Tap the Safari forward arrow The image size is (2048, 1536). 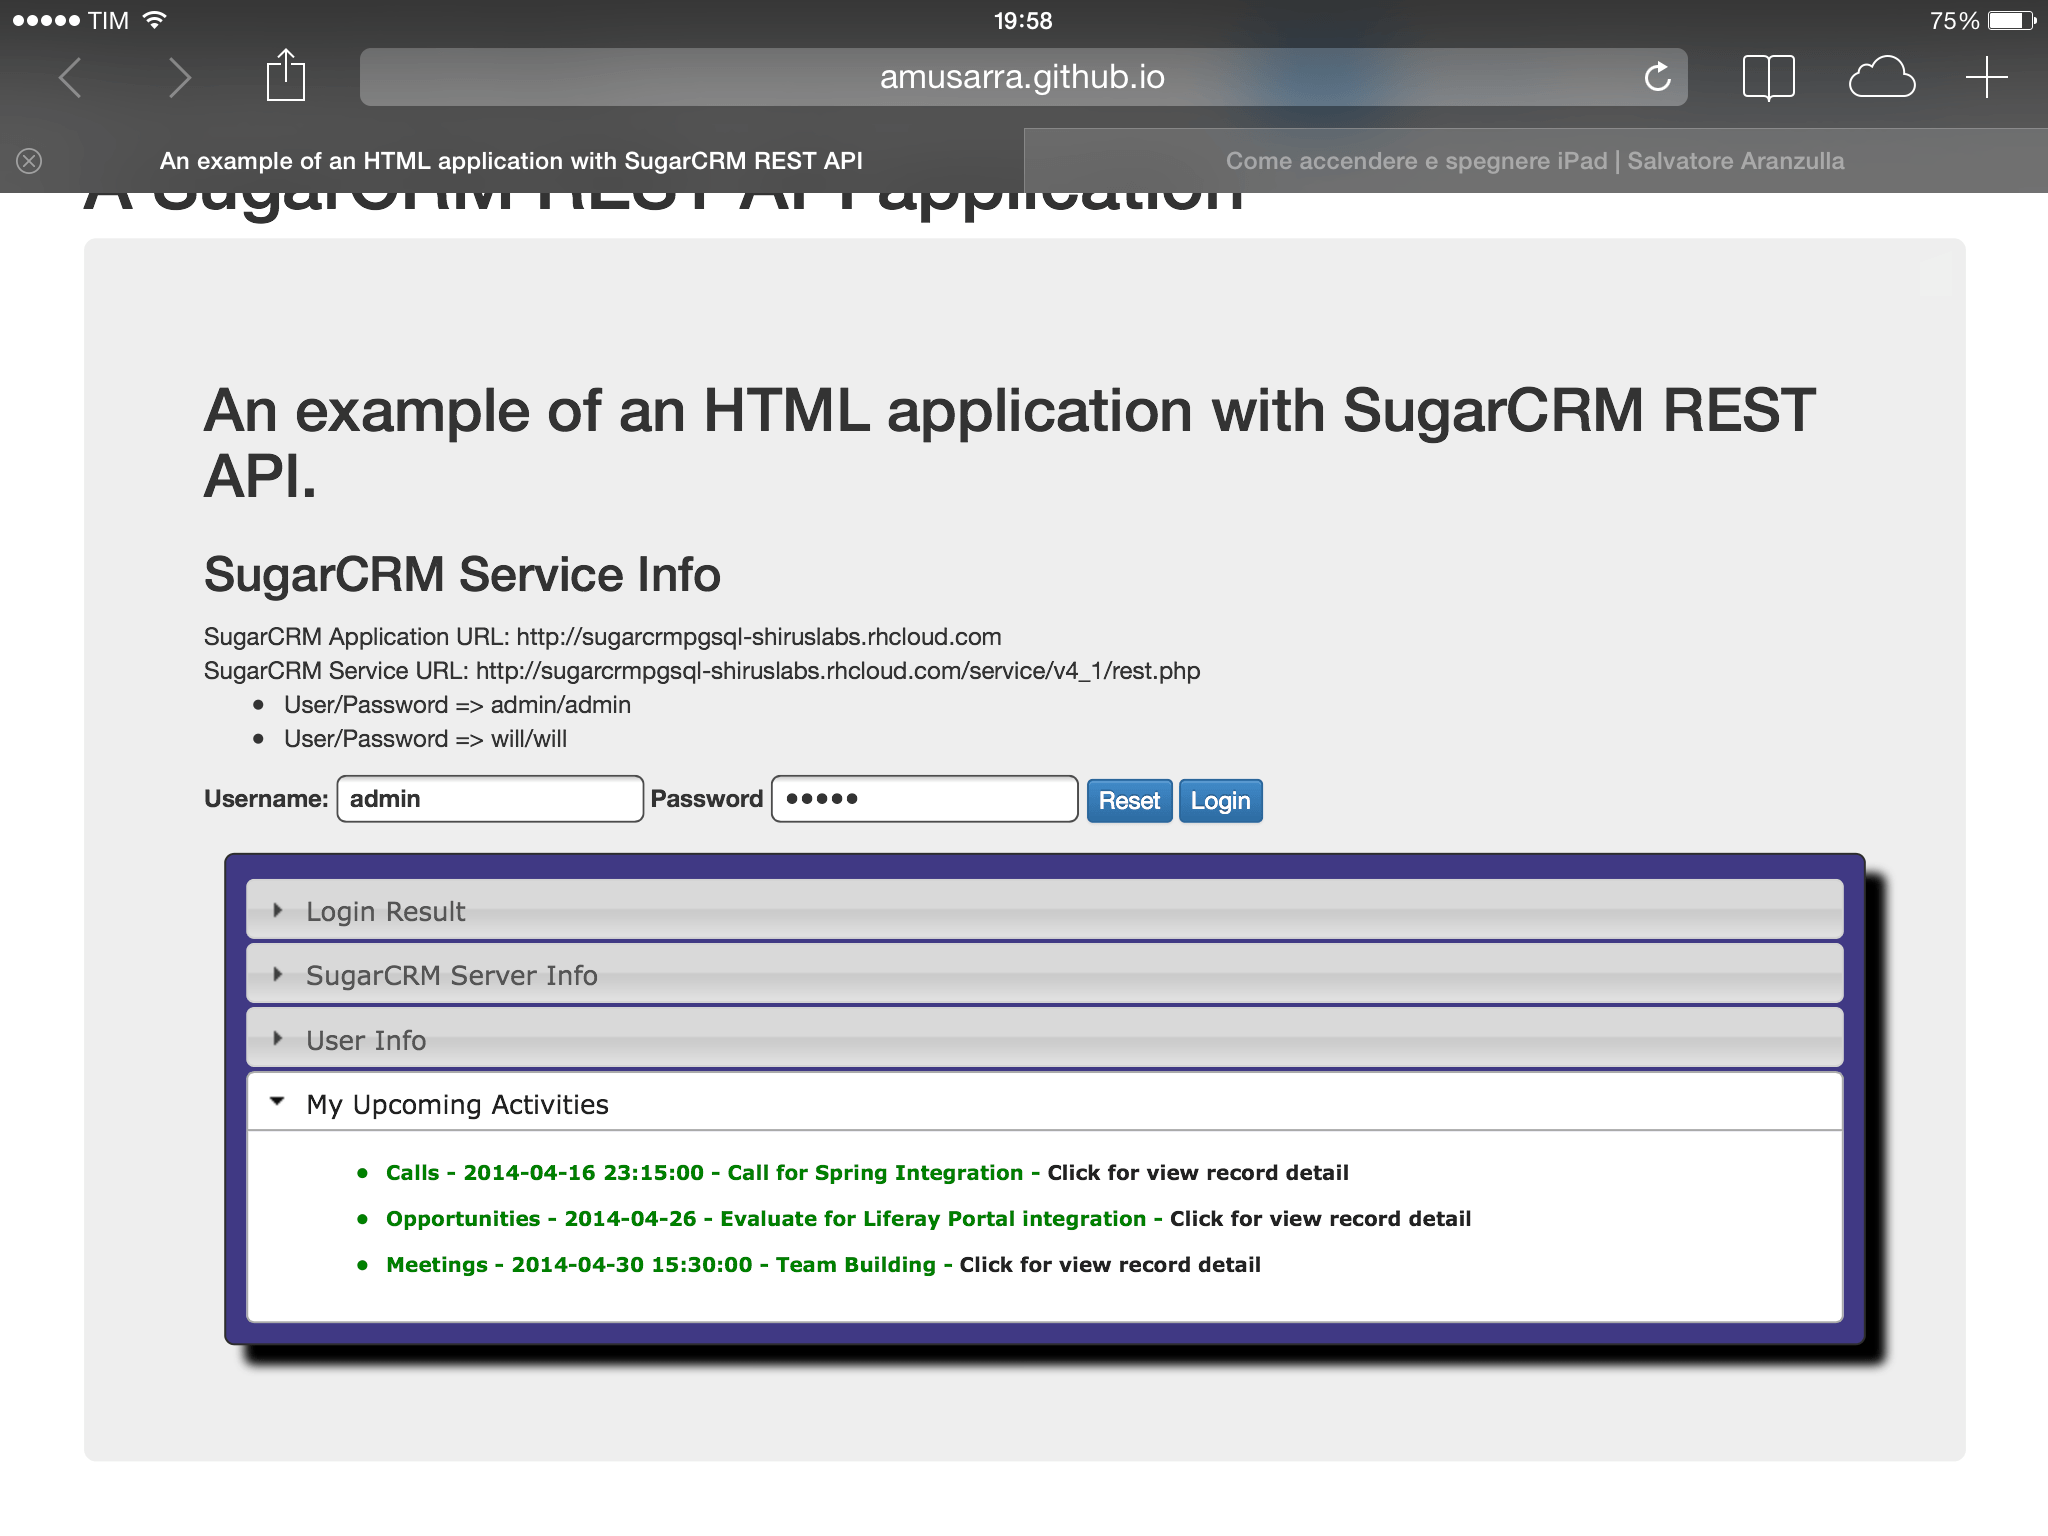pos(179,78)
